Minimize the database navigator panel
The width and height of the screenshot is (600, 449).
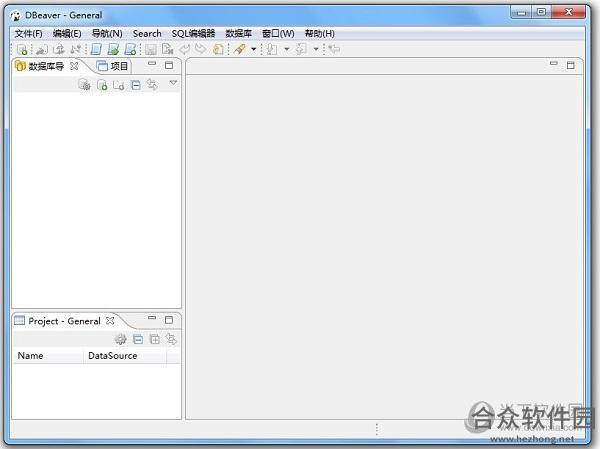click(x=152, y=64)
